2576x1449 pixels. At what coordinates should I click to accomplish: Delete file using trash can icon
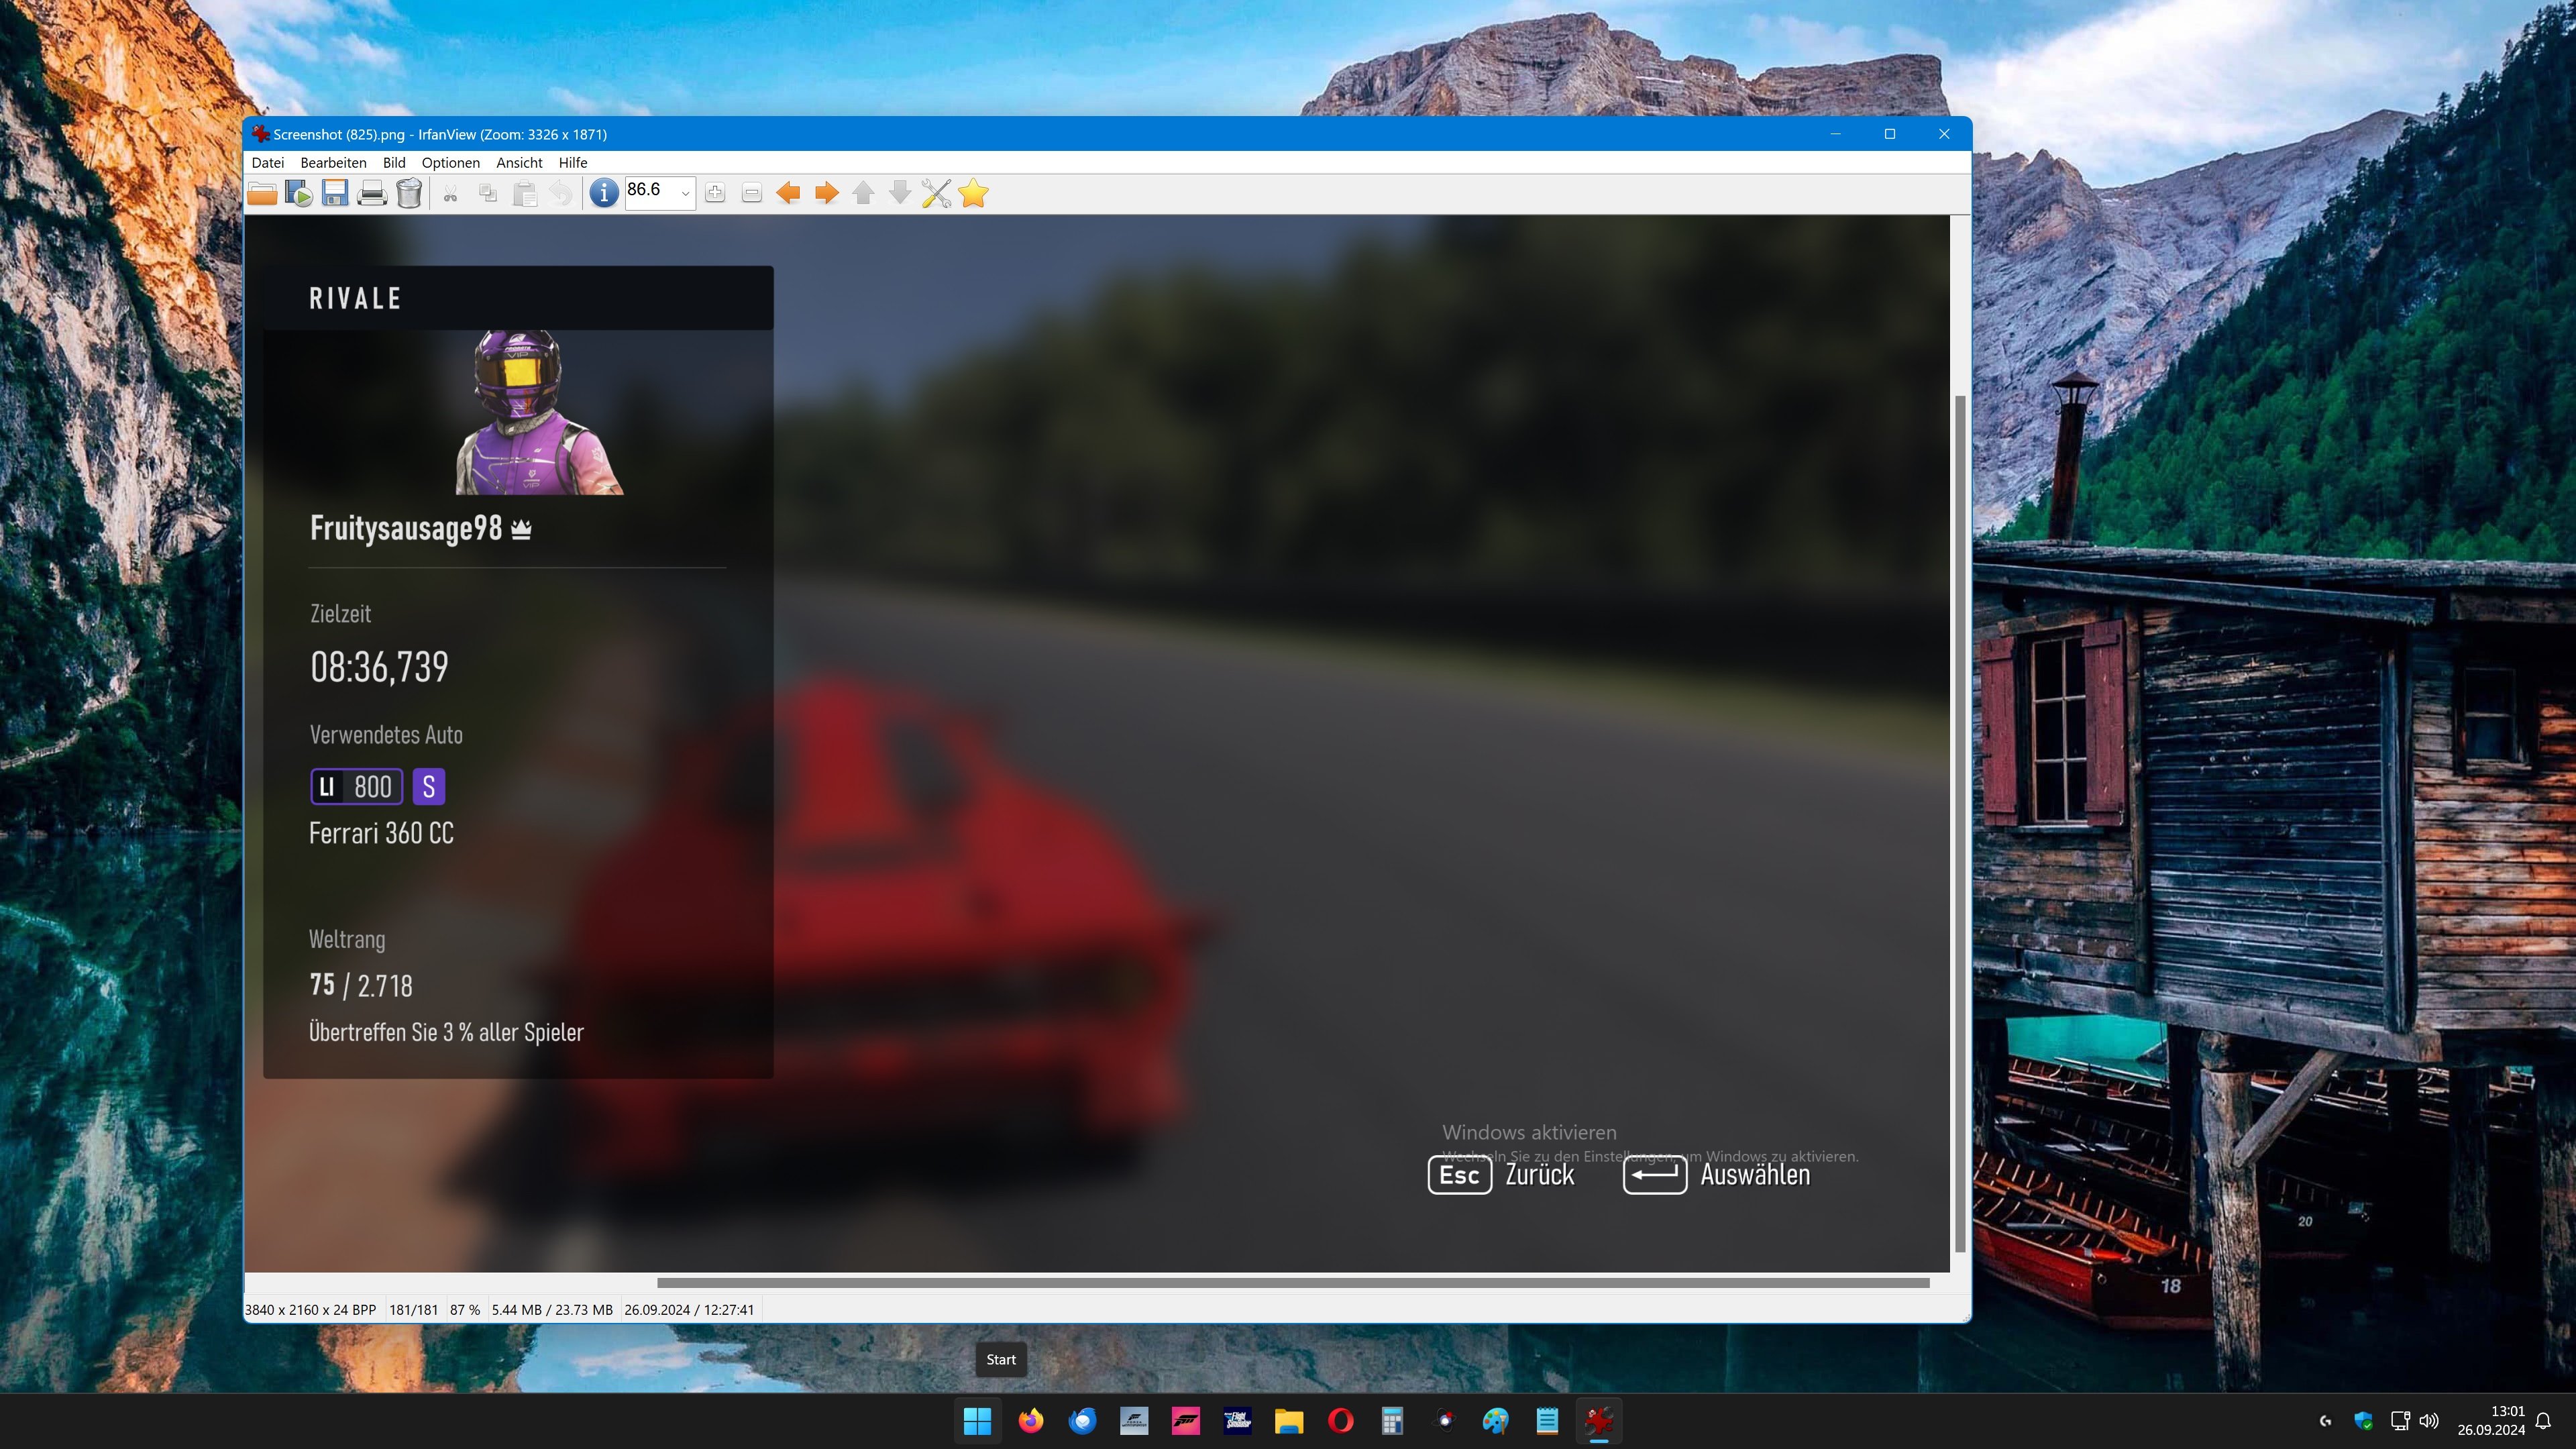409,193
